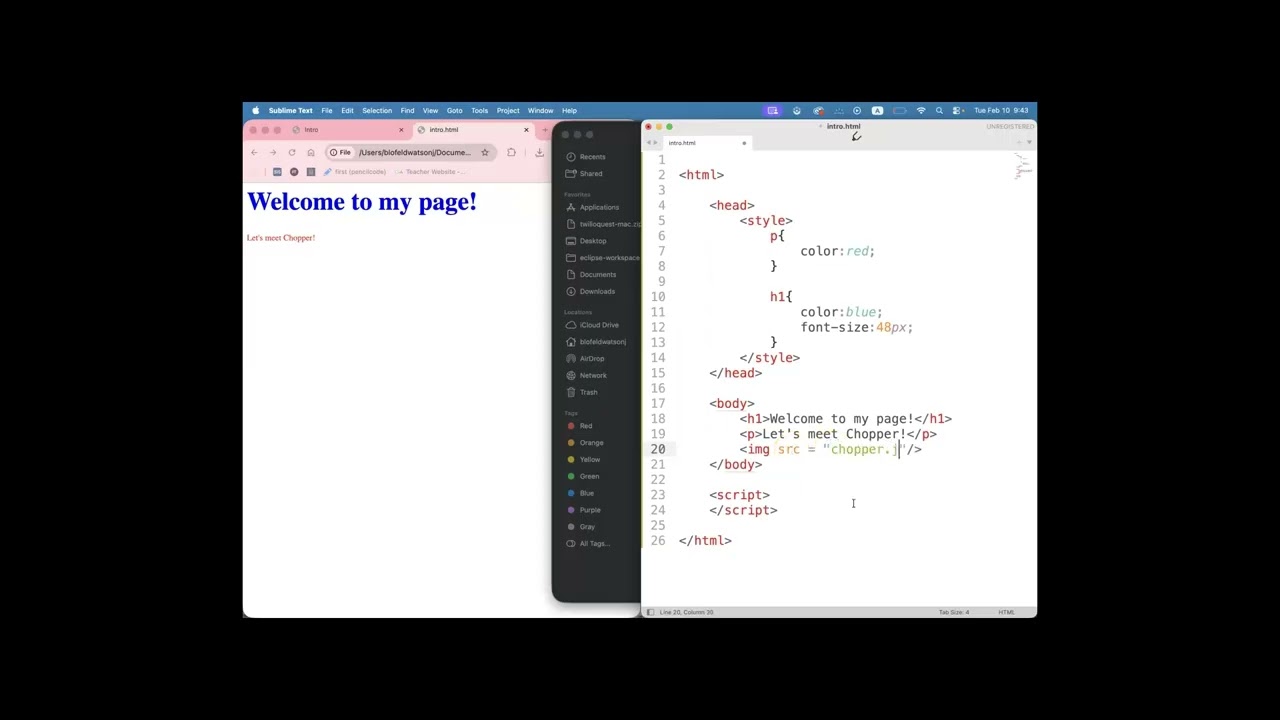
Task: Open the Sublime Text File menu
Action: tap(327, 111)
